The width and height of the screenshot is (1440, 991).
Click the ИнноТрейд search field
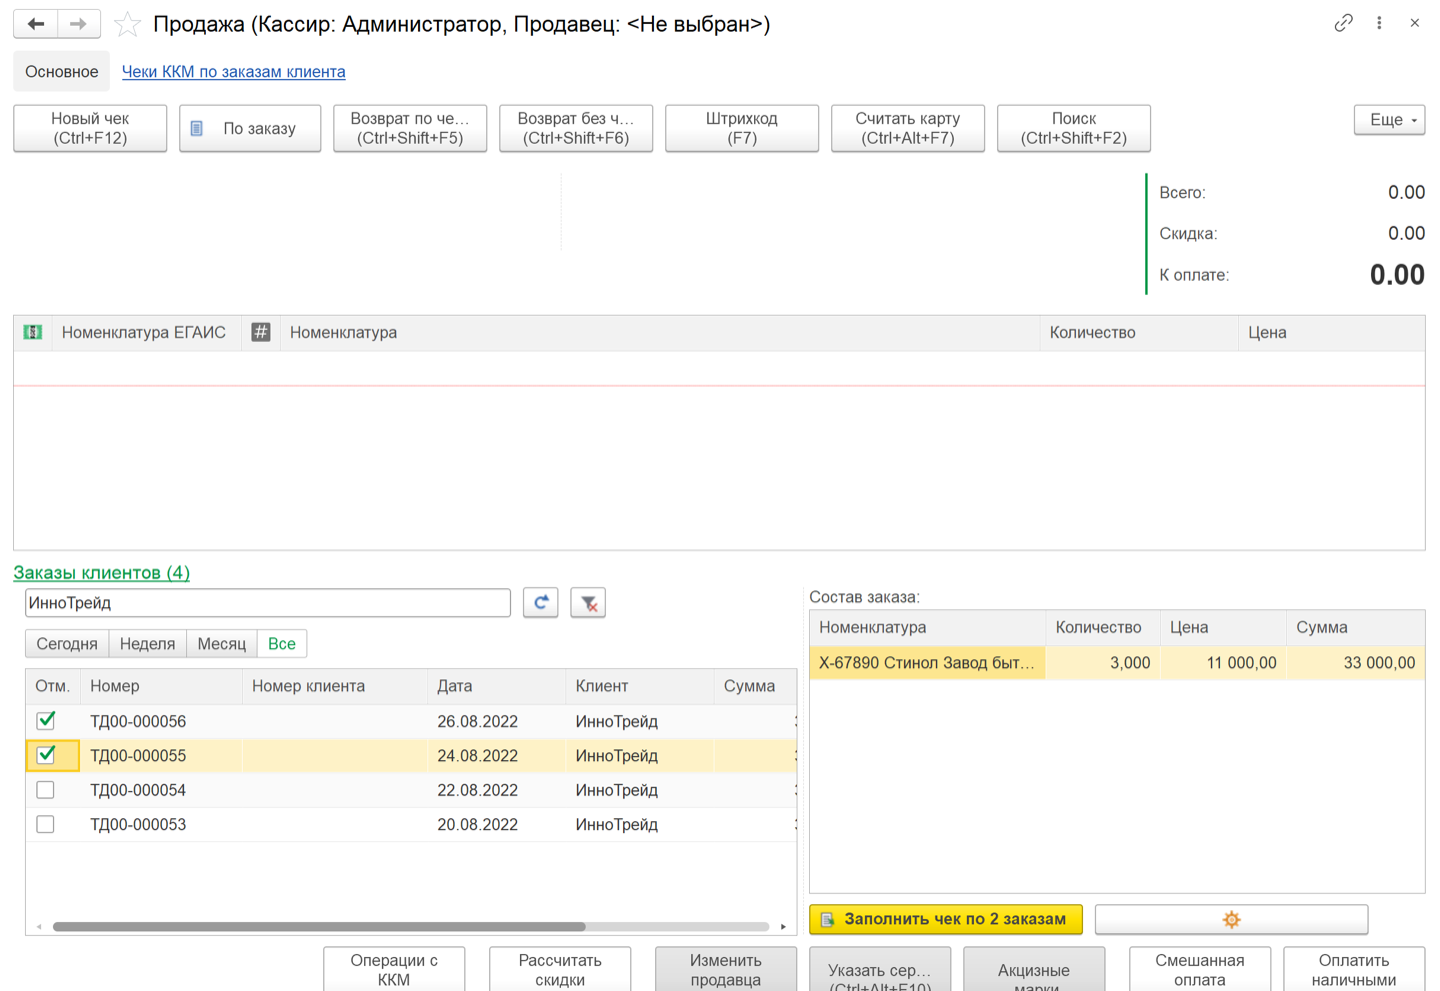click(x=268, y=603)
